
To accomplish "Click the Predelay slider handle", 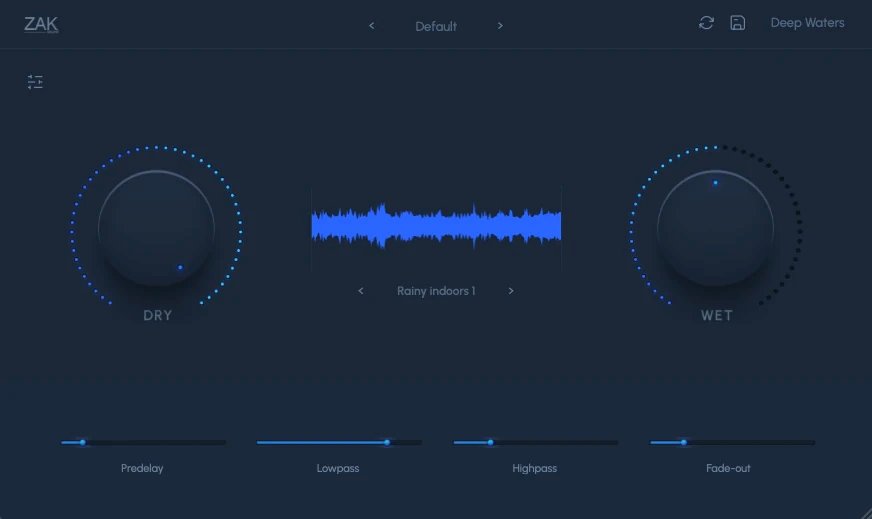I will click(83, 443).
